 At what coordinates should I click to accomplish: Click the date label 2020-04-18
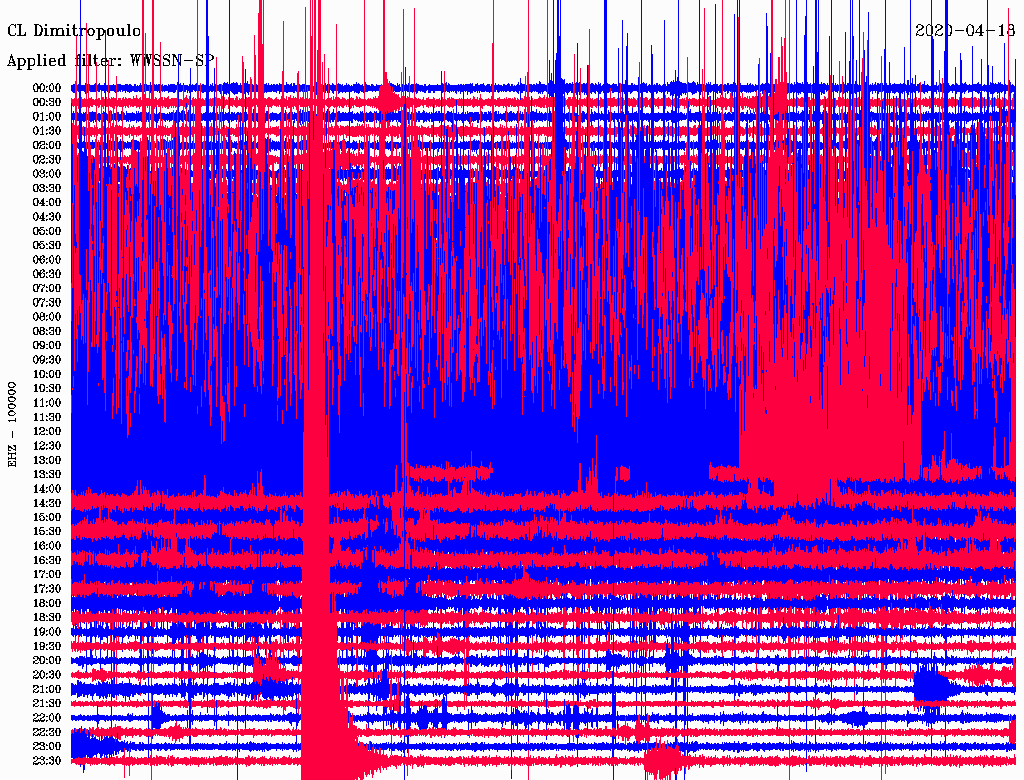coord(964,31)
